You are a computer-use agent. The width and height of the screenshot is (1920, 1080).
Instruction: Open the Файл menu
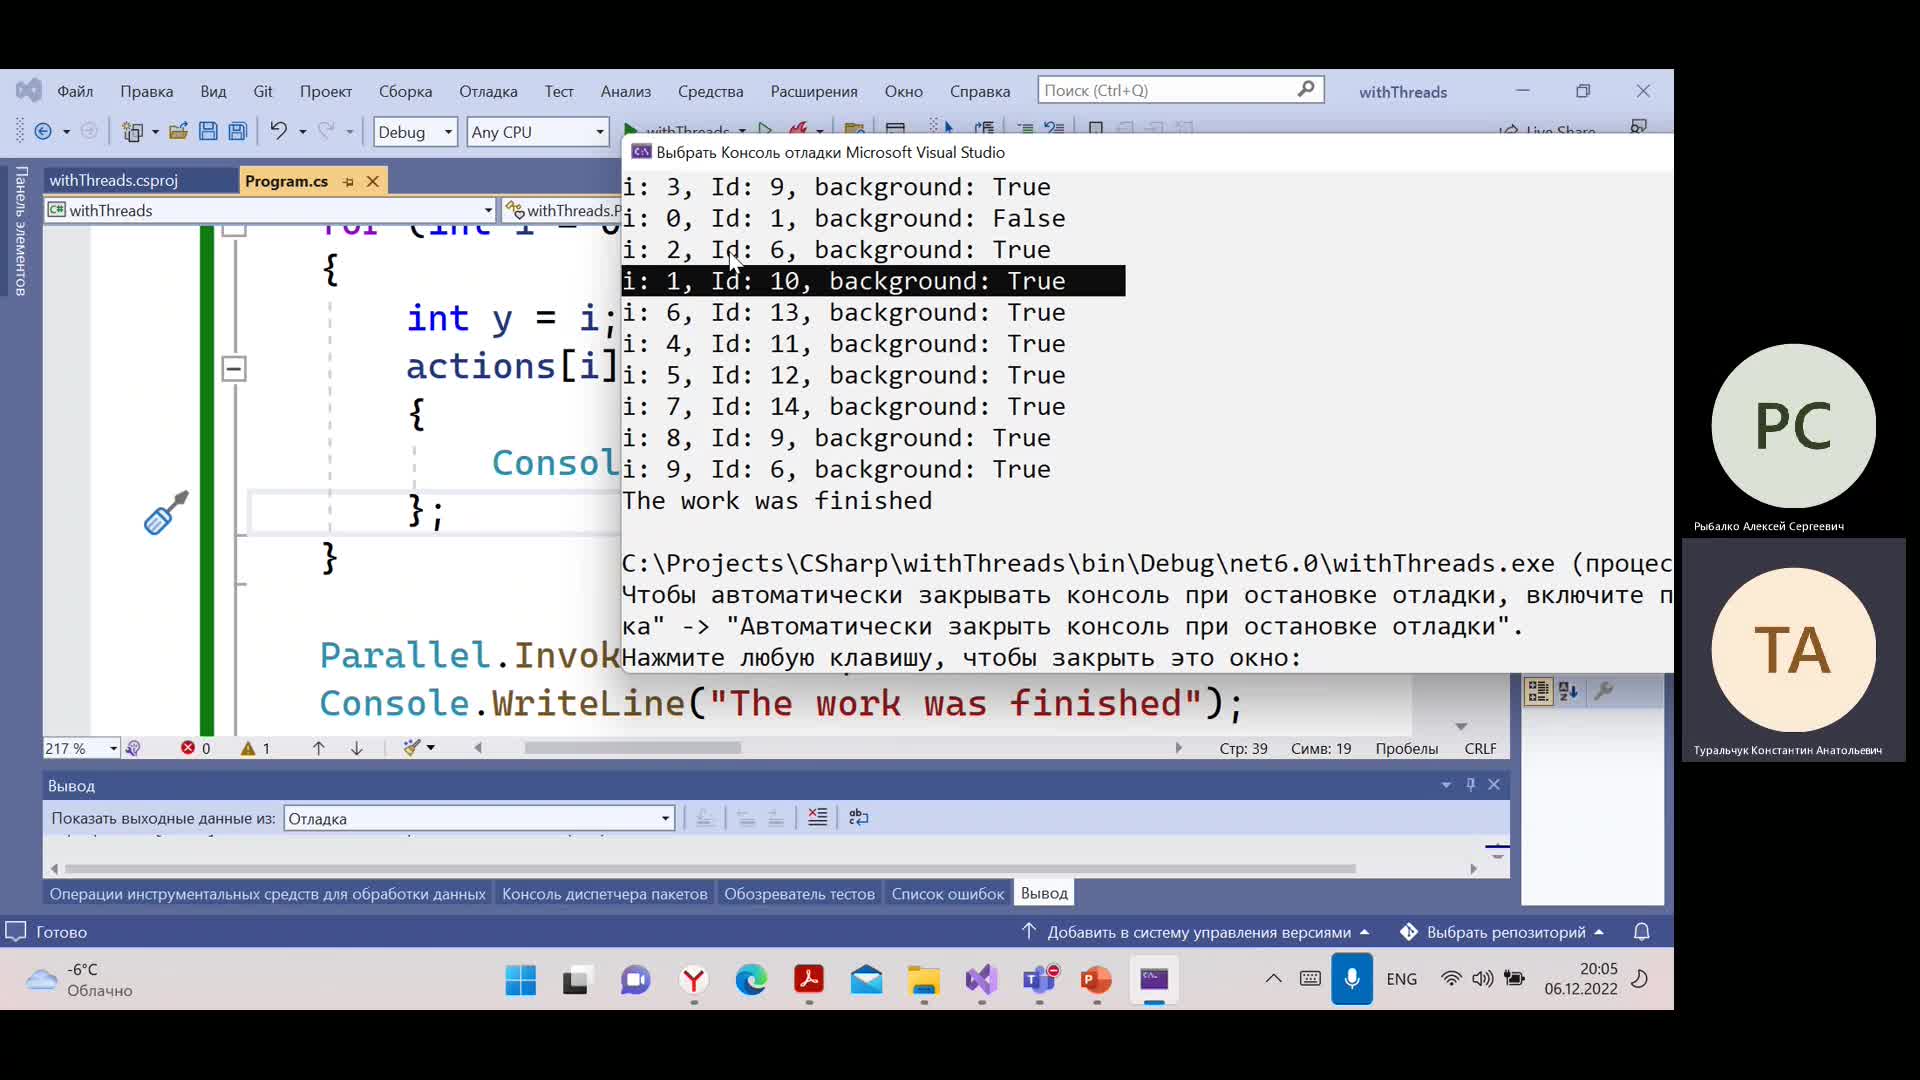(75, 91)
